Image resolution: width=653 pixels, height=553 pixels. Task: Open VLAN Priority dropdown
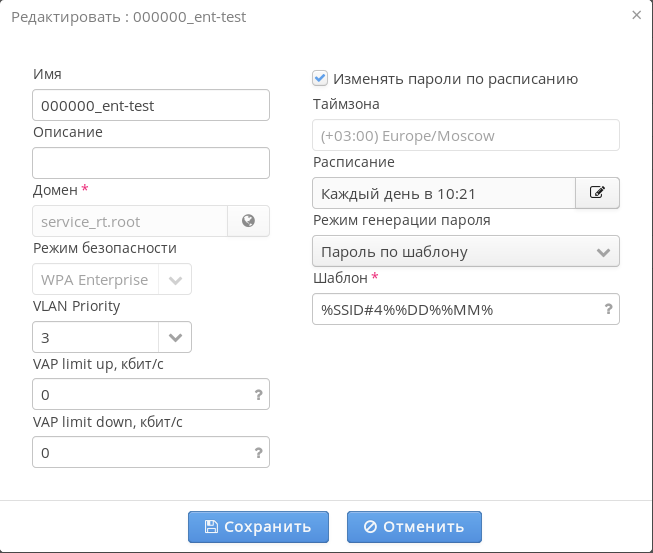click(x=175, y=338)
